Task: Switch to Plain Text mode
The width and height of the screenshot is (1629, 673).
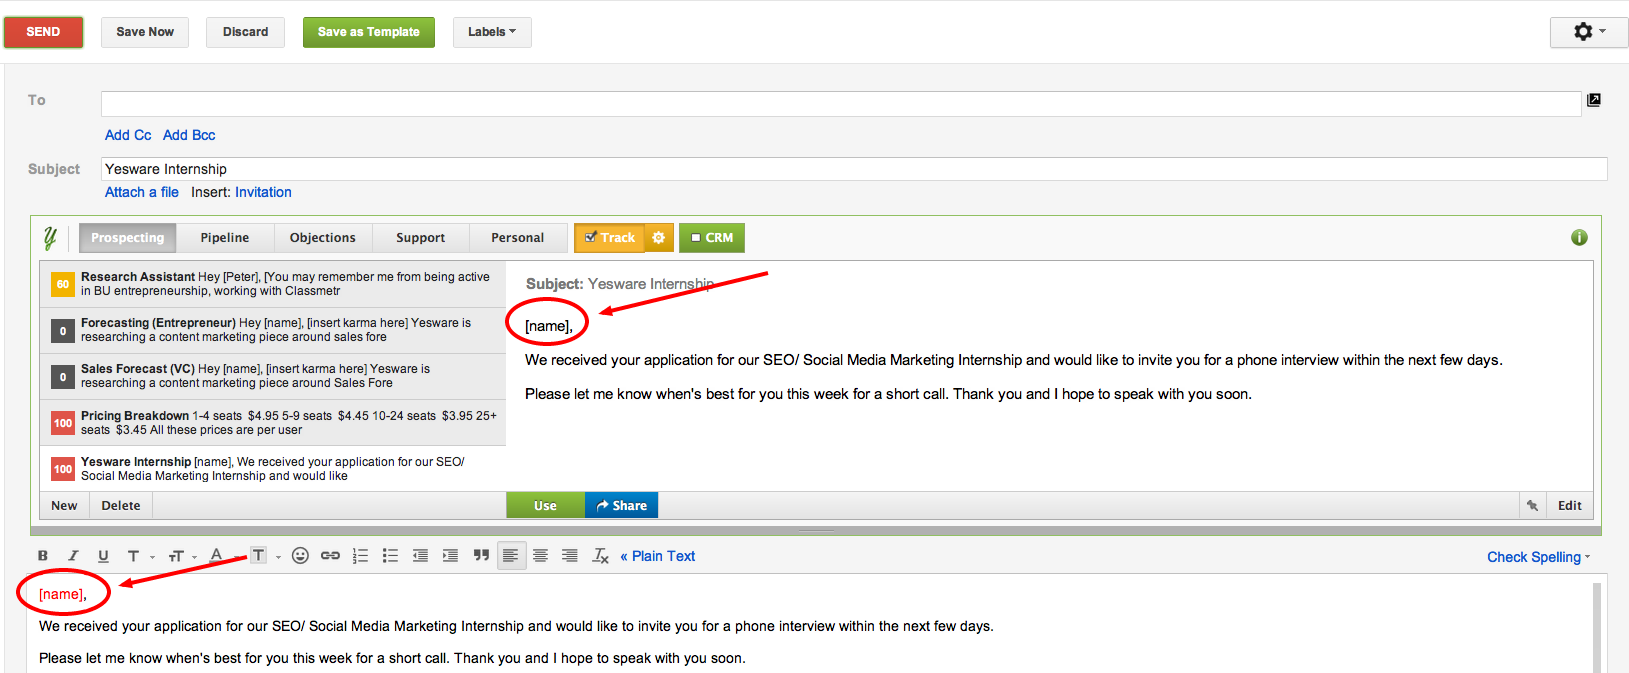Action: [x=657, y=556]
